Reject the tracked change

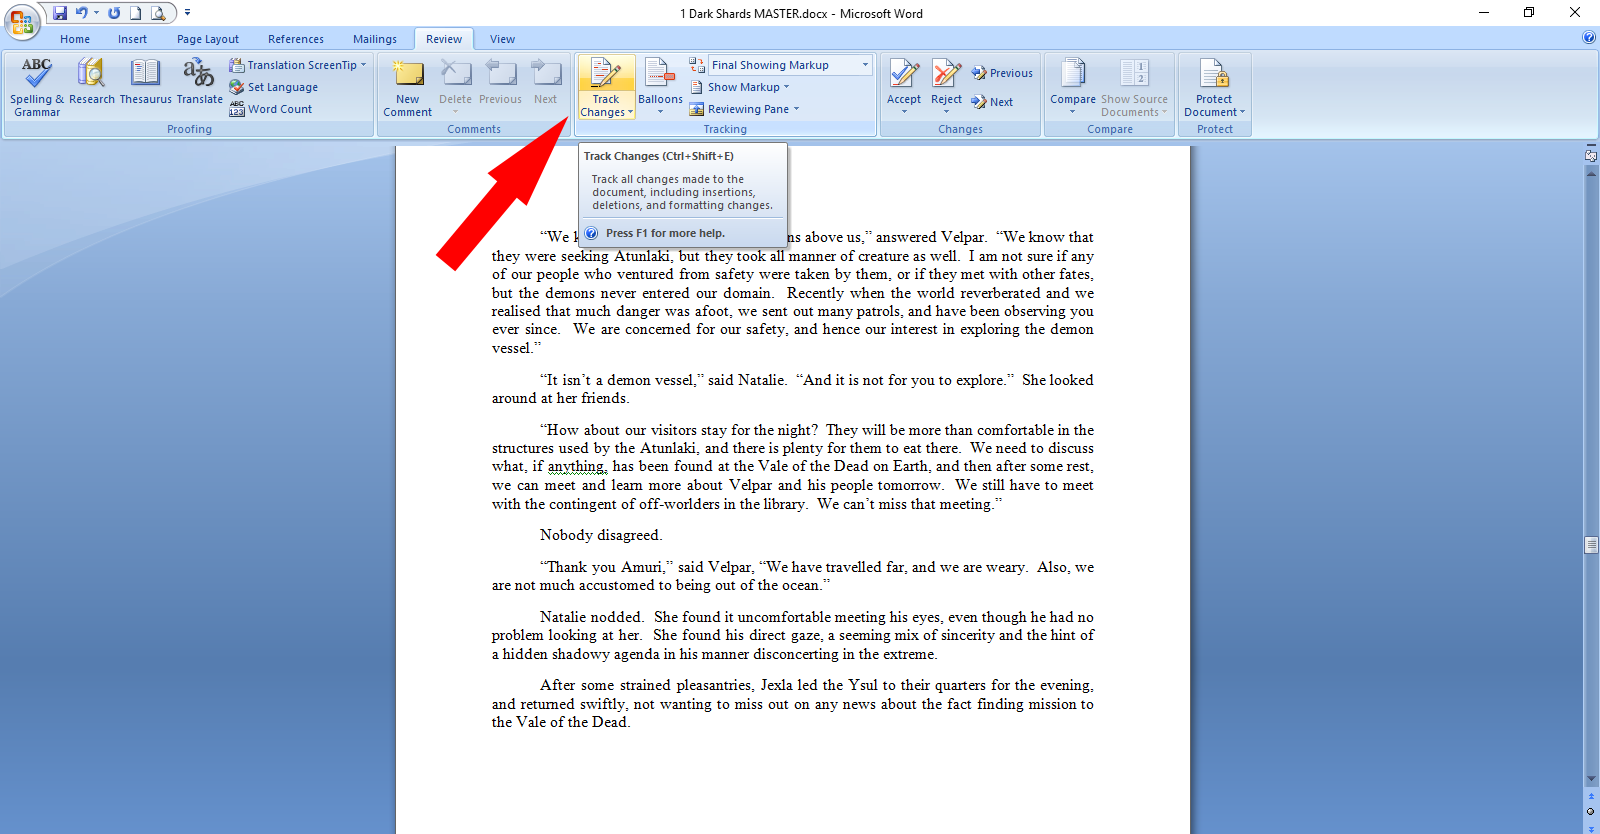coord(946,75)
